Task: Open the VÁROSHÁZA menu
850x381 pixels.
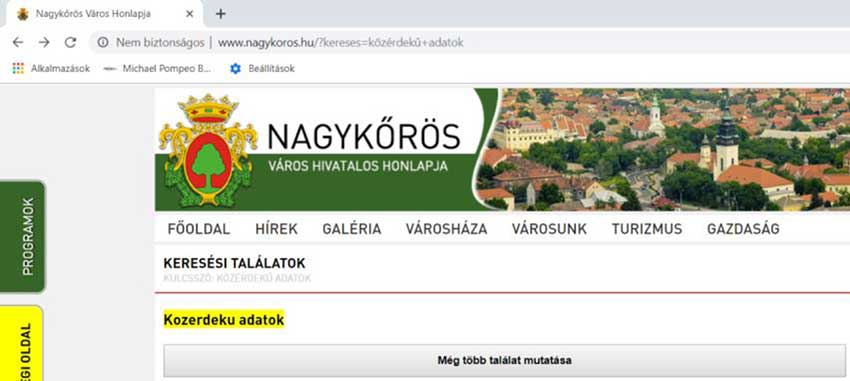Action: [446, 229]
